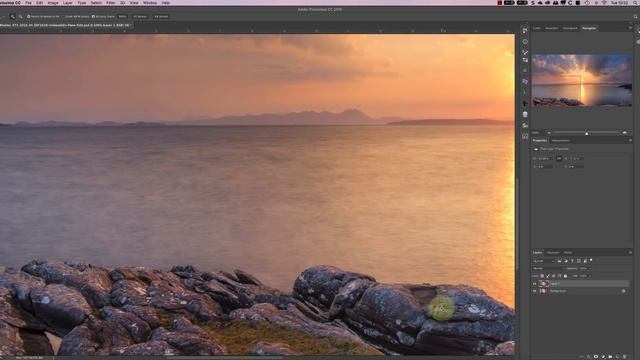Click the Fit Screen button
Image resolution: width=640 pixels, height=360 pixels.
coord(140,16)
